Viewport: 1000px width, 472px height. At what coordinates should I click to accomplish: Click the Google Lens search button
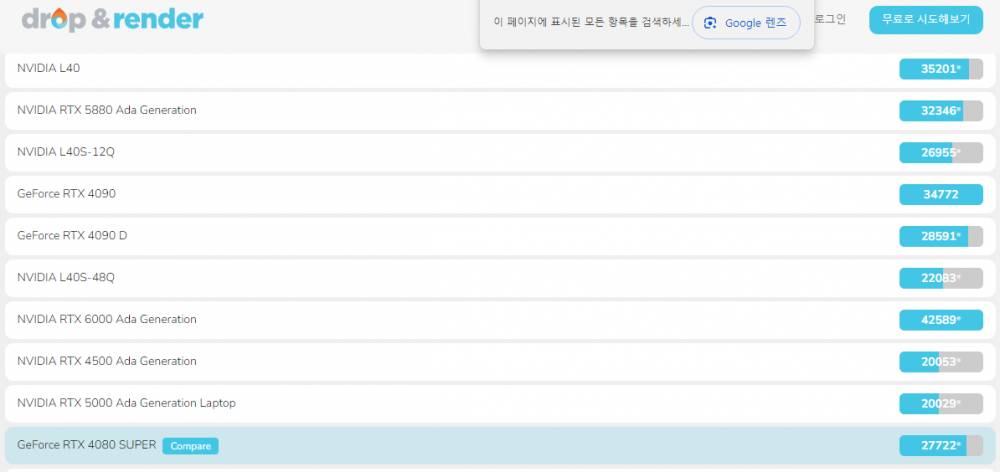coord(746,23)
